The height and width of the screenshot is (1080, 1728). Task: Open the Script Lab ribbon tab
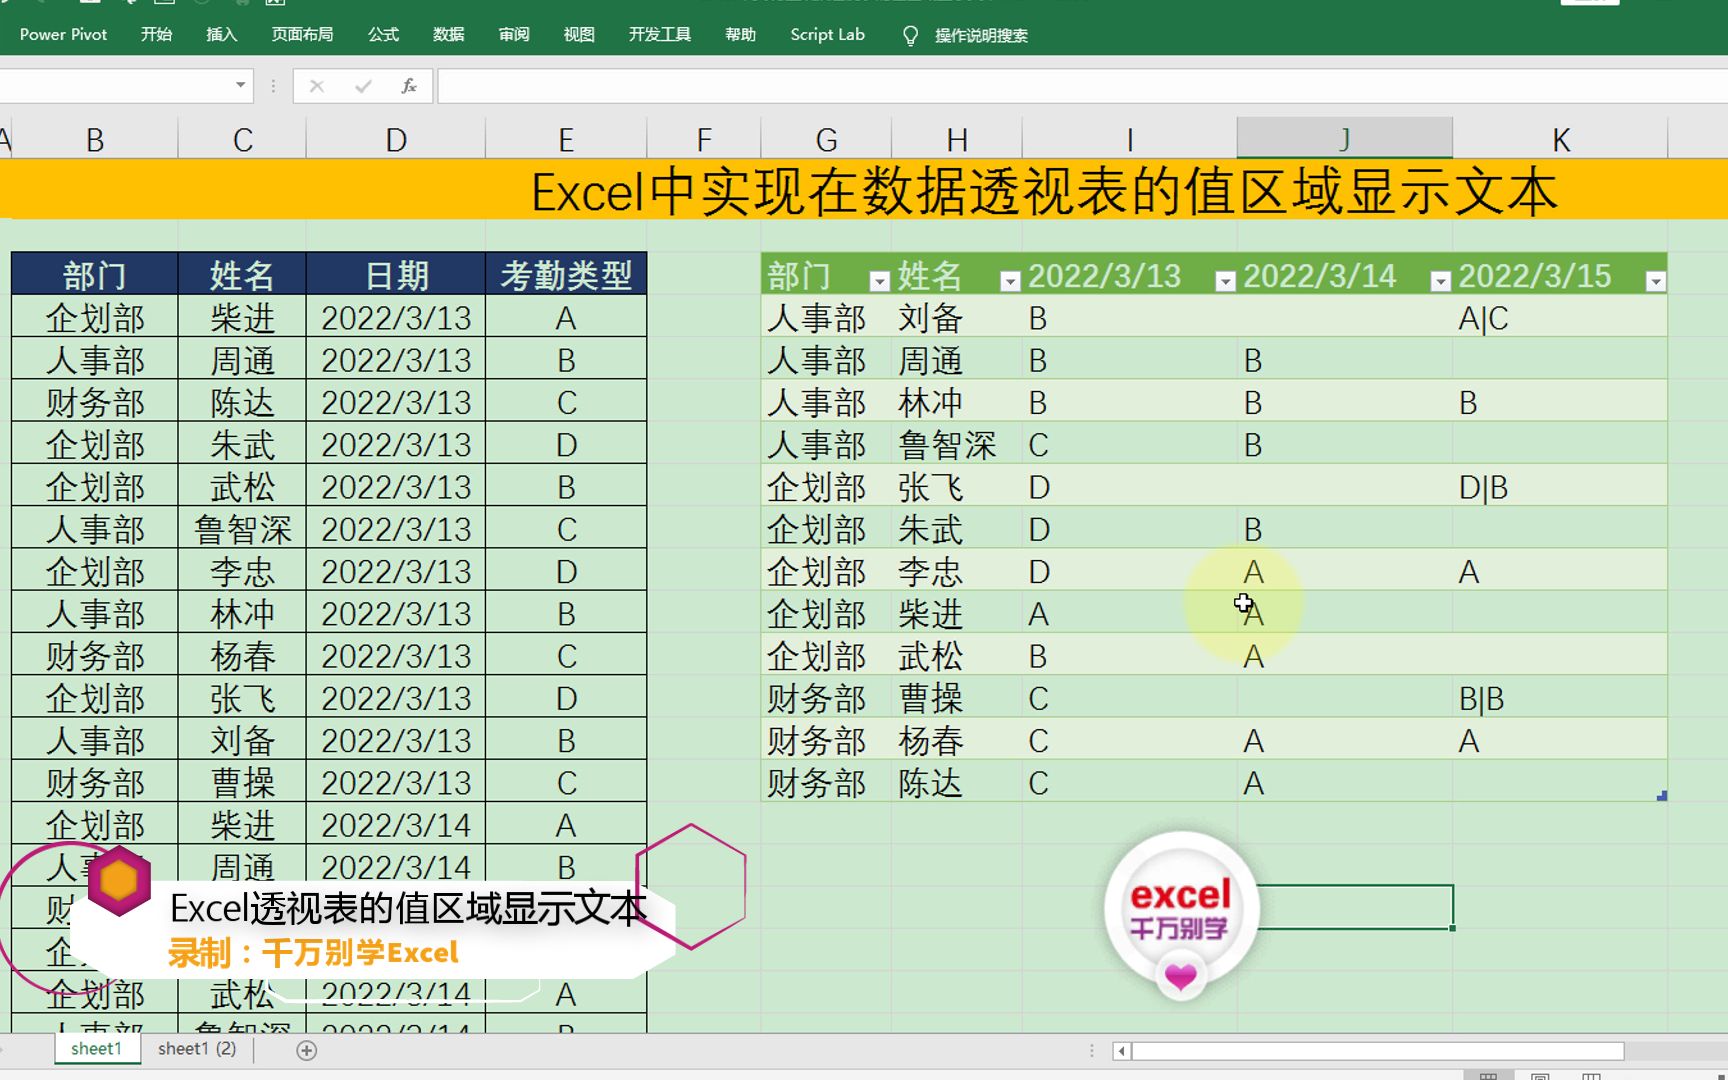(x=827, y=34)
